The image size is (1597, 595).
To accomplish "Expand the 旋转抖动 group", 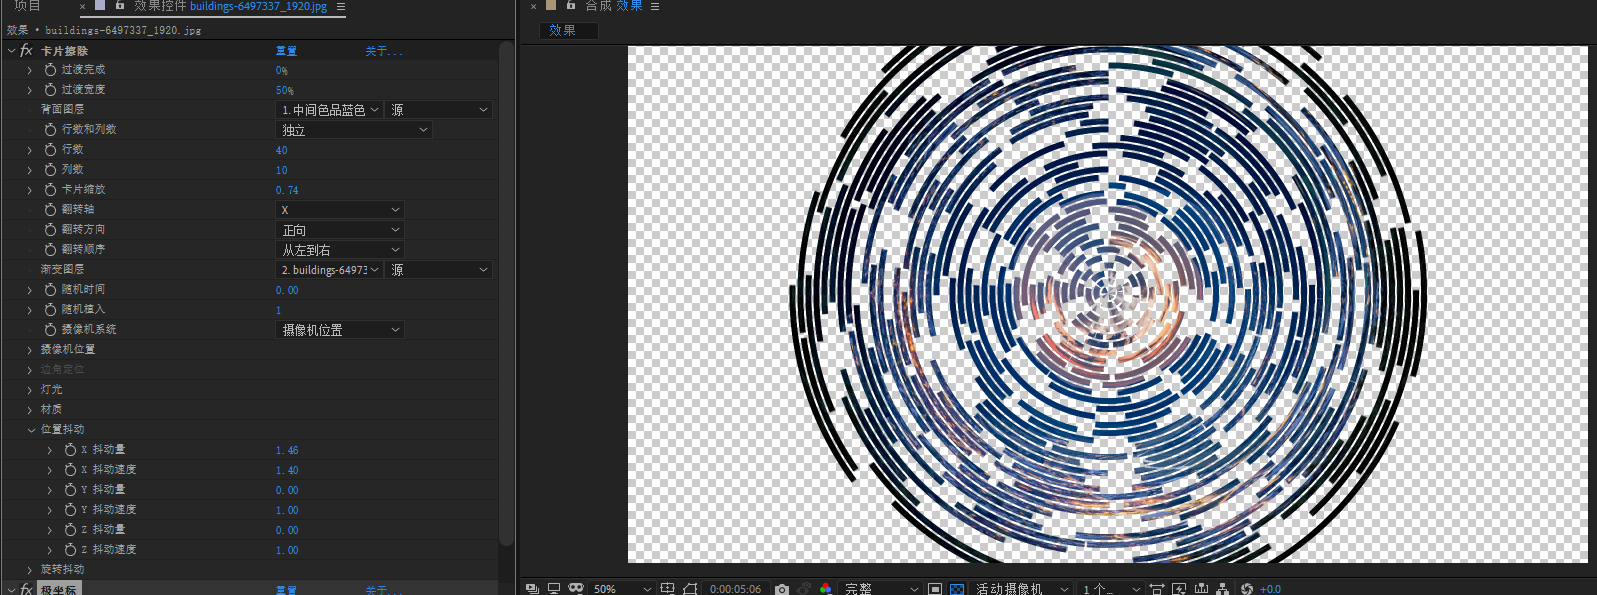I will 30,570.
